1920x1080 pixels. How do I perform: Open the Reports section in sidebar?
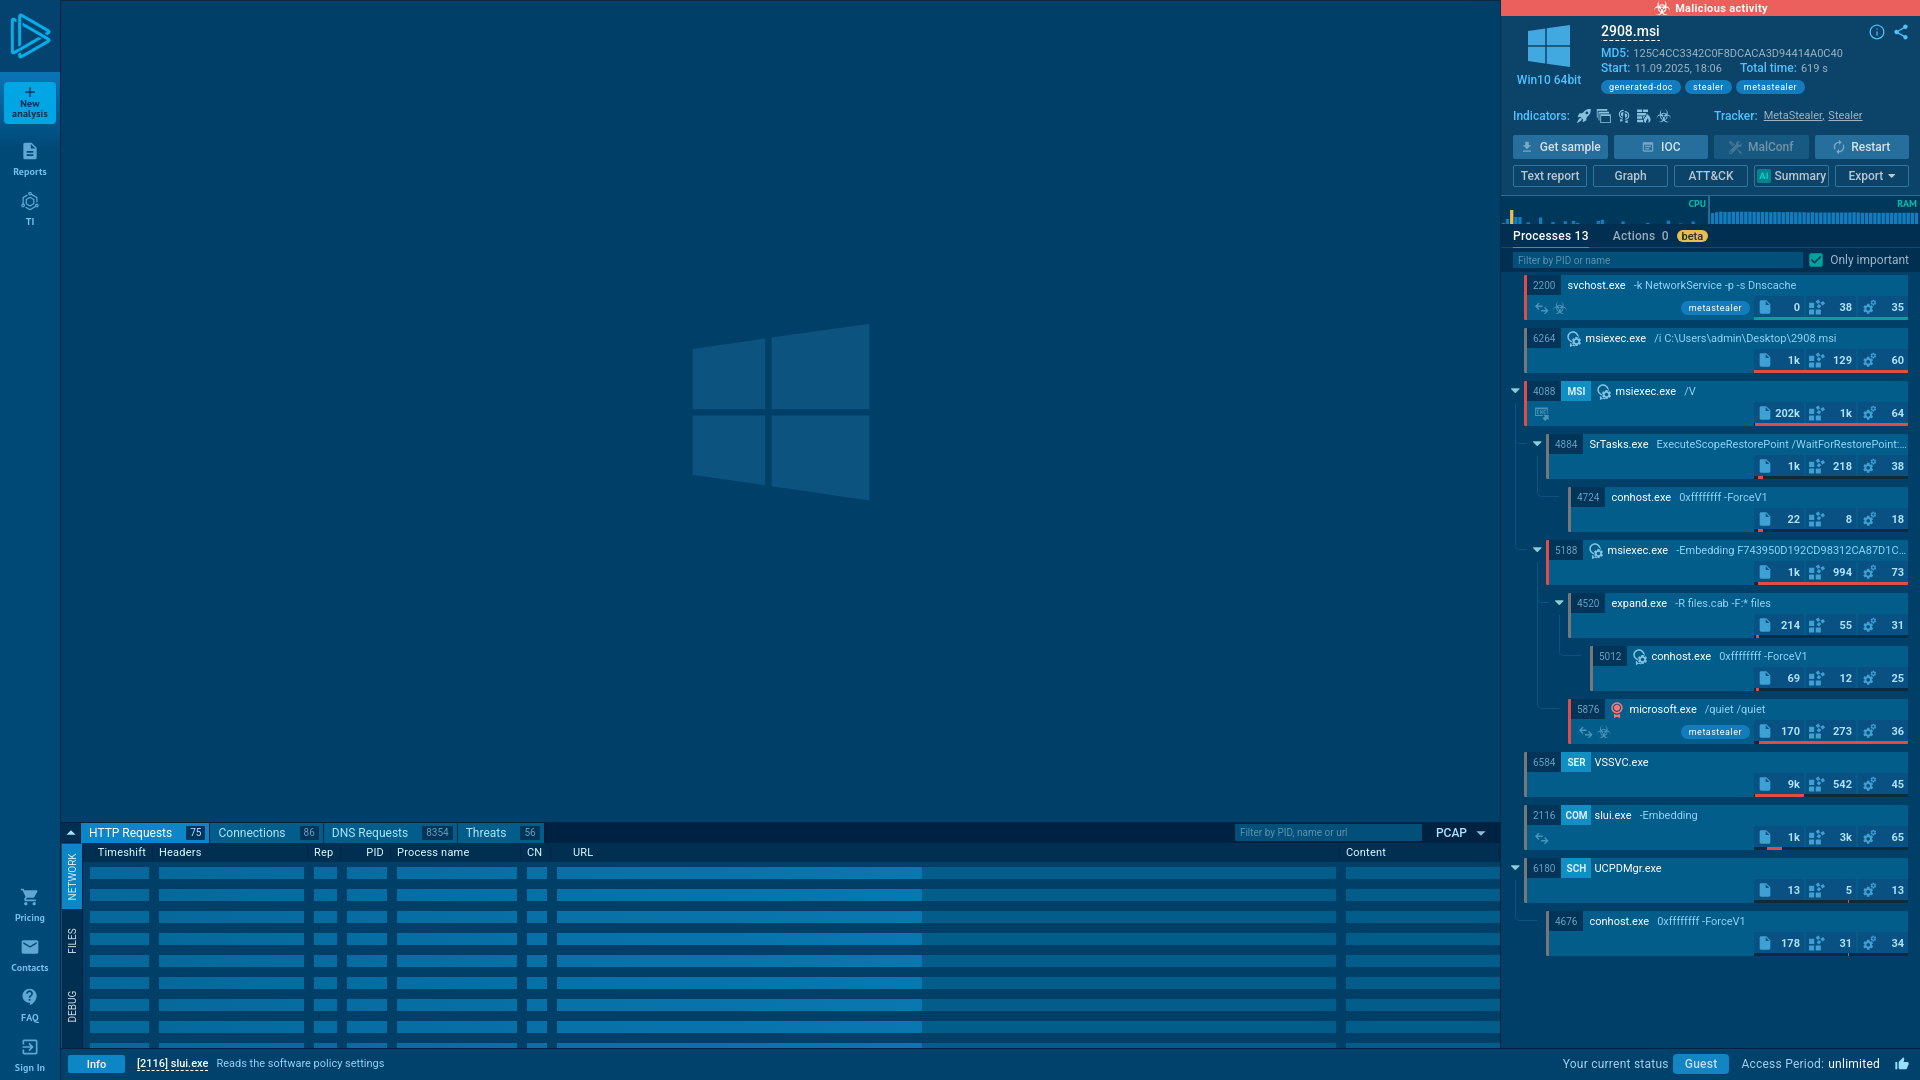click(x=30, y=159)
